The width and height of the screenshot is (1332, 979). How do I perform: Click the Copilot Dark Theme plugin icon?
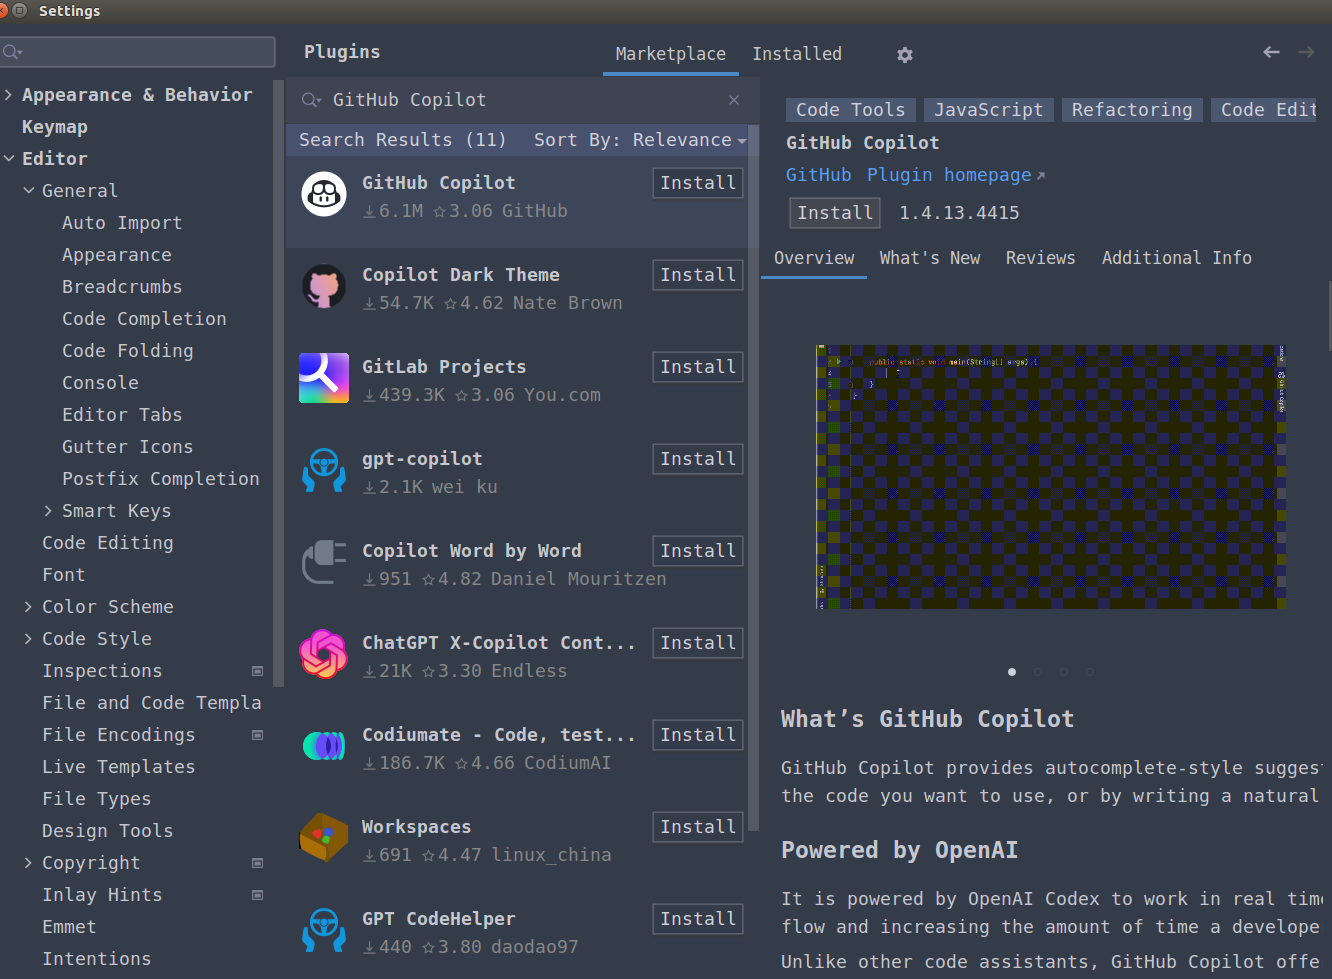[x=324, y=287]
